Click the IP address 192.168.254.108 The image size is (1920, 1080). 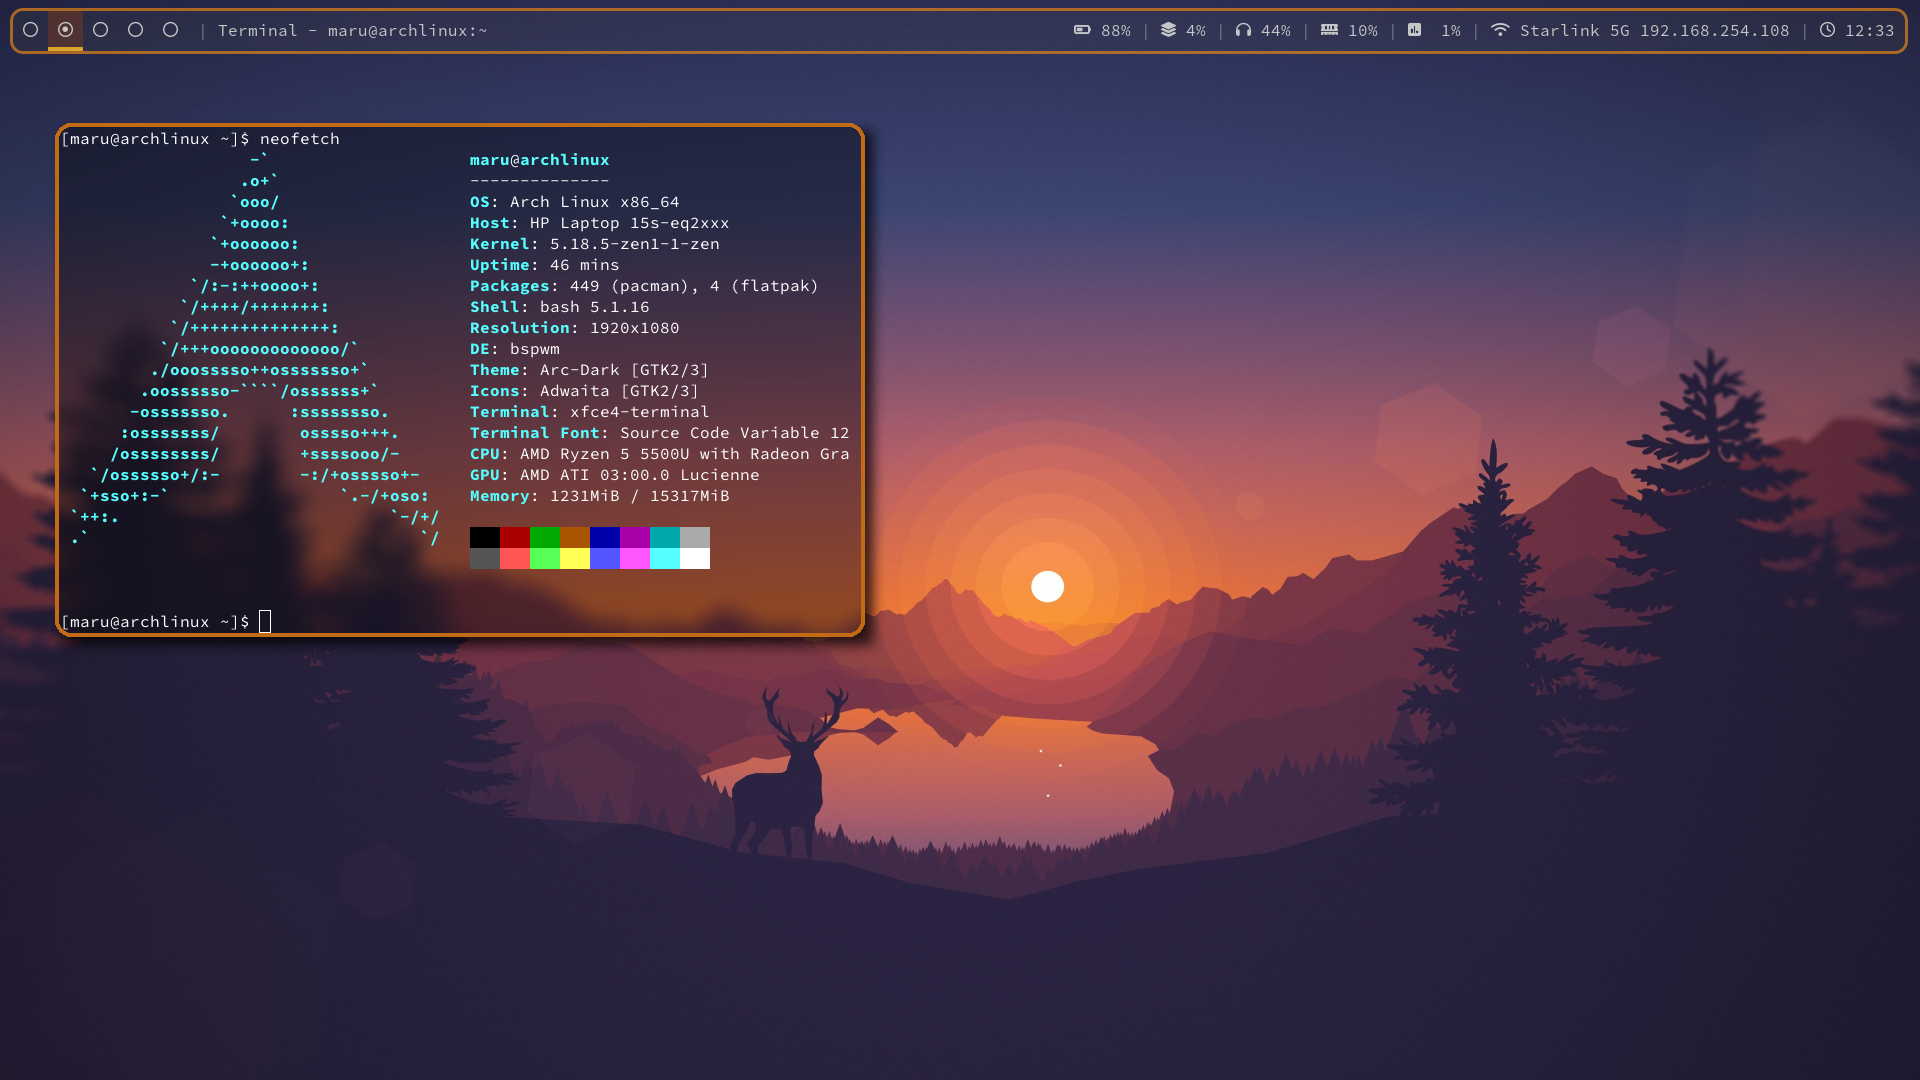click(1713, 30)
